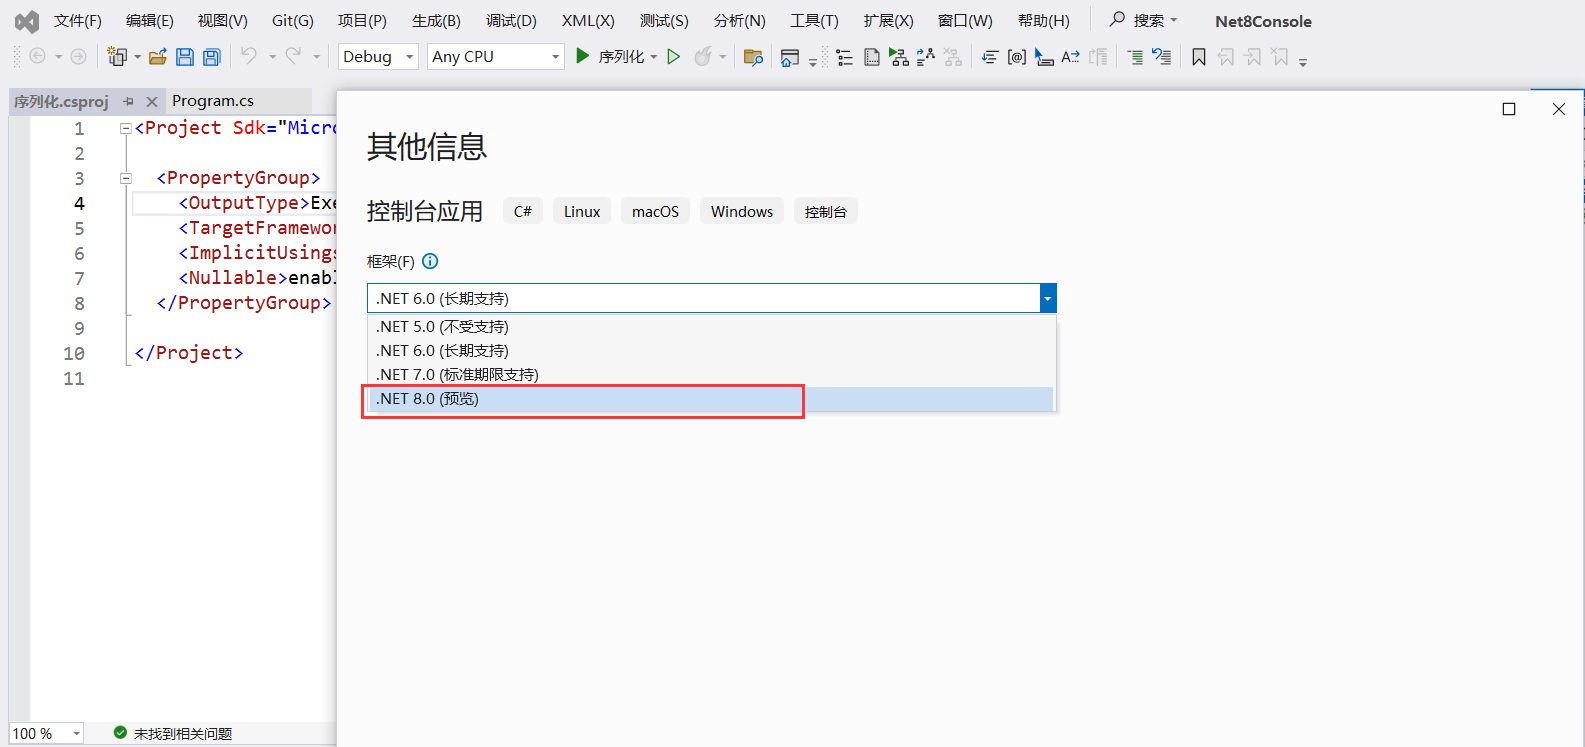
Task: Click the bulleted list icon in the toolbar
Action: tap(845, 57)
